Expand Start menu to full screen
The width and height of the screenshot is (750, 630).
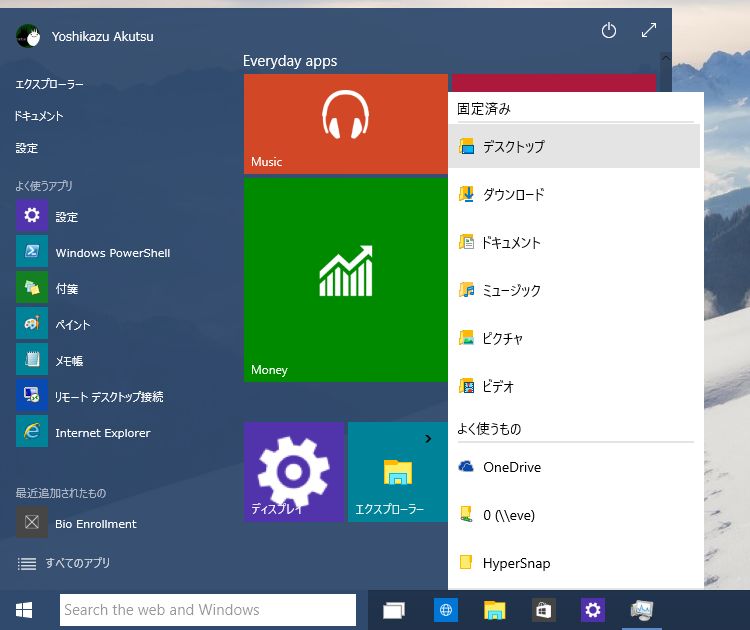[x=649, y=30]
